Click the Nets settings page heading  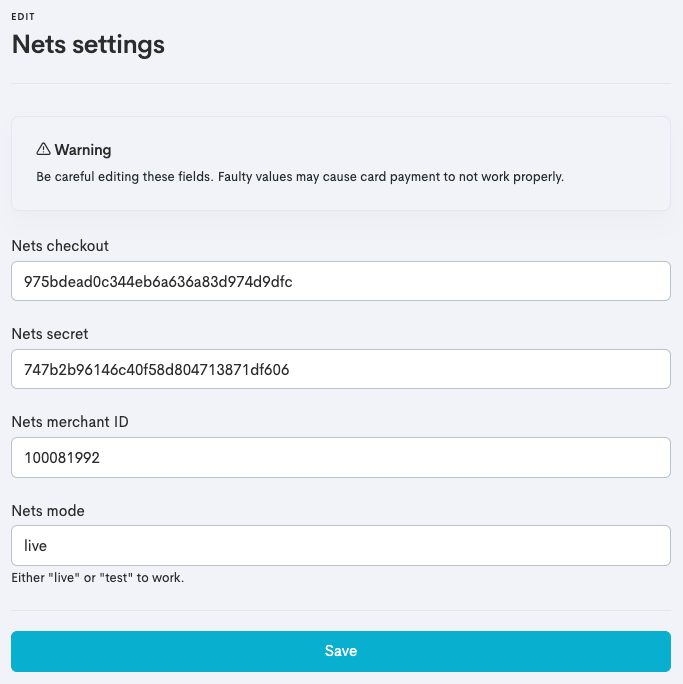point(88,44)
